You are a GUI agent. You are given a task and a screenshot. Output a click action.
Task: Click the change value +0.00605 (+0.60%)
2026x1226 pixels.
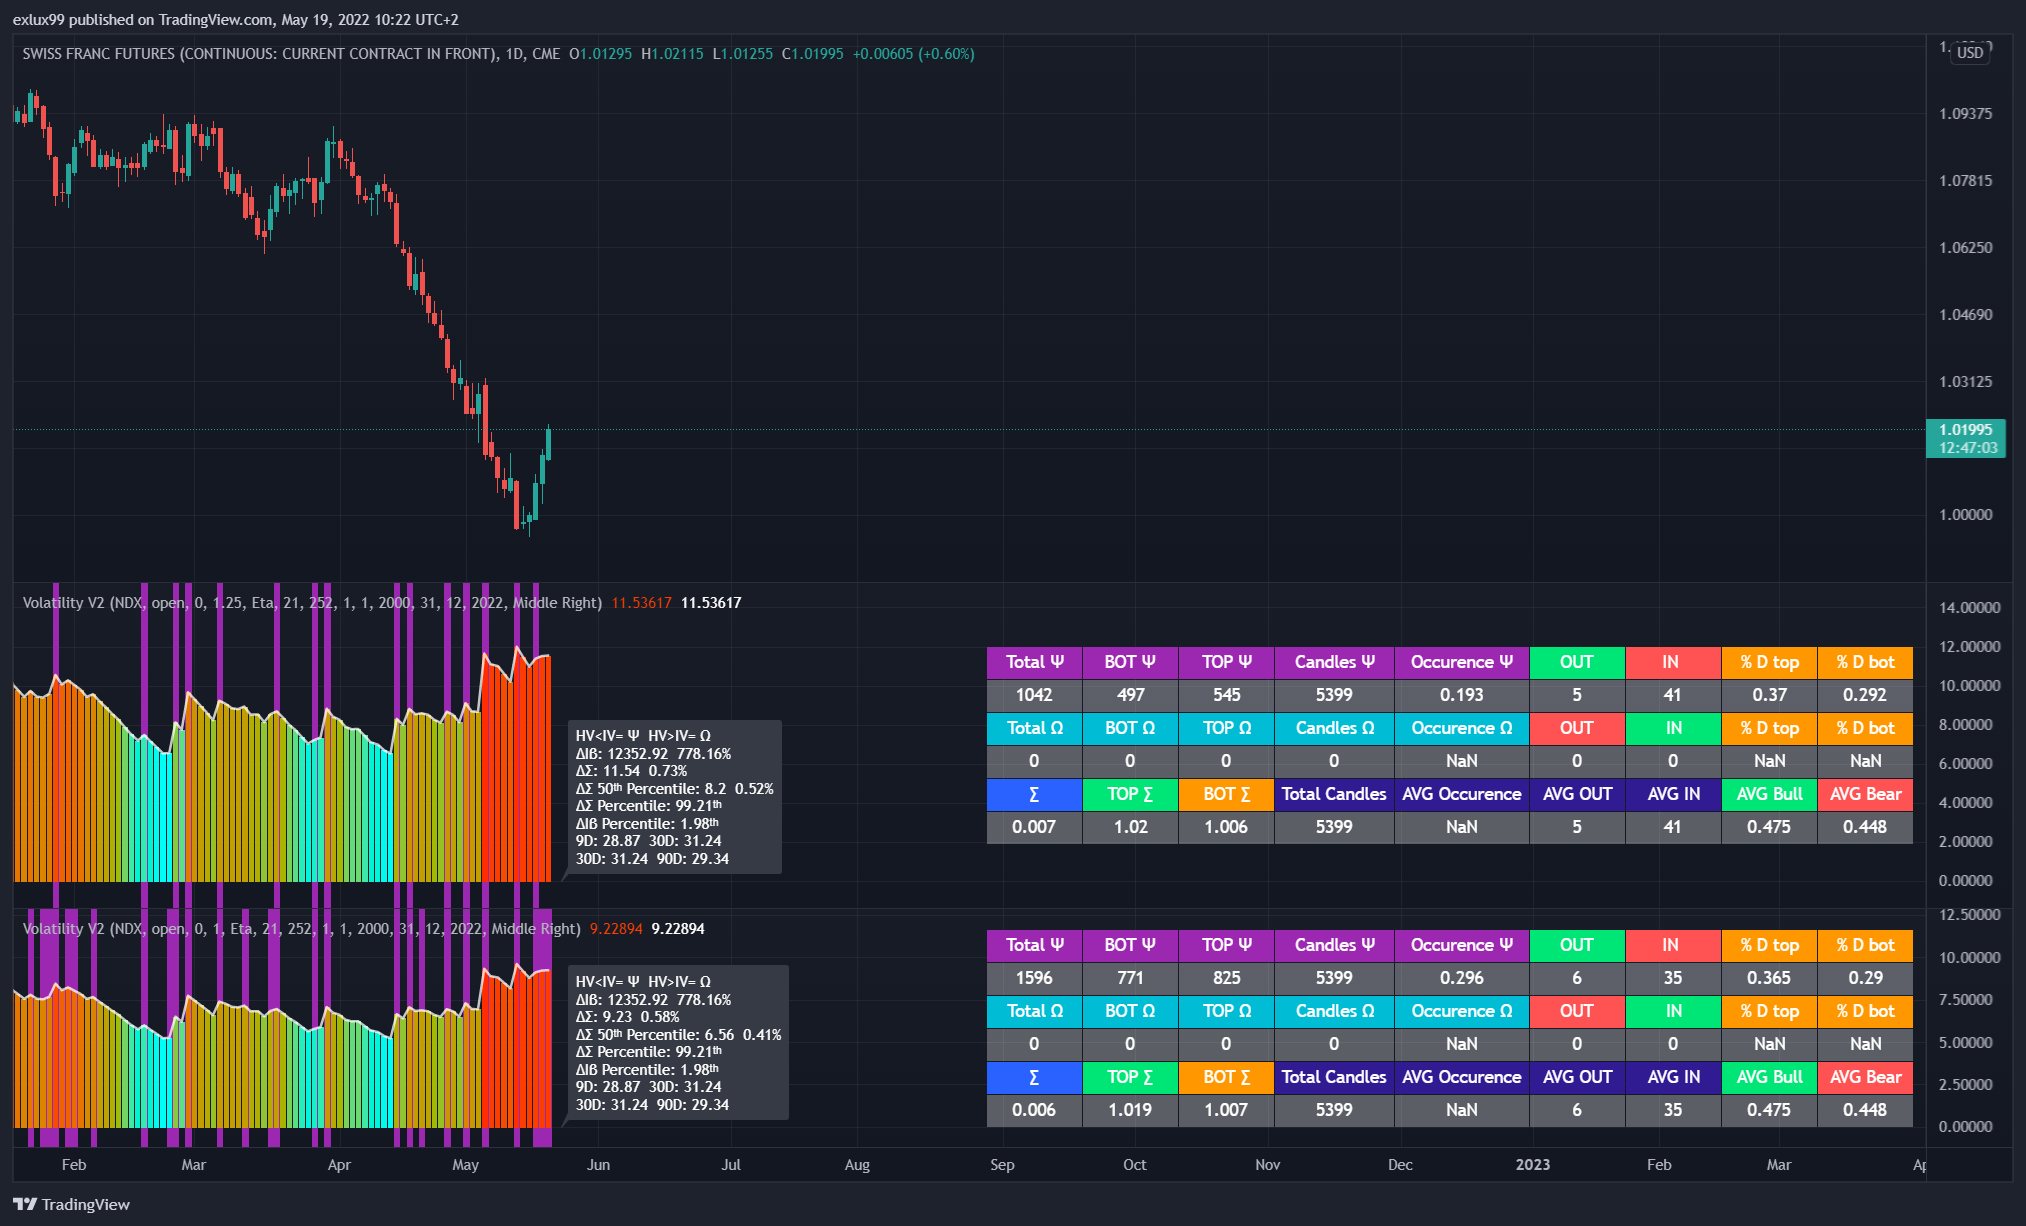(913, 54)
